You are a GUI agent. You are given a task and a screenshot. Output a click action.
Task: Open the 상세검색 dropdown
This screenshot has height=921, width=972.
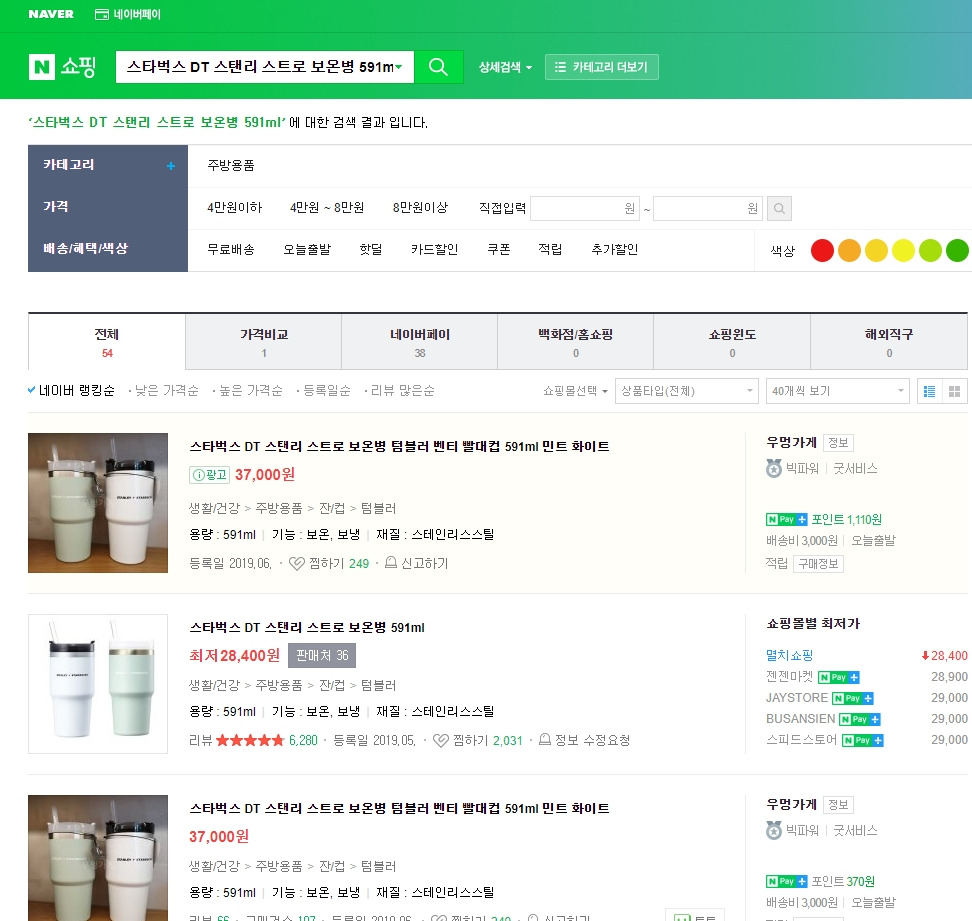click(x=505, y=67)
